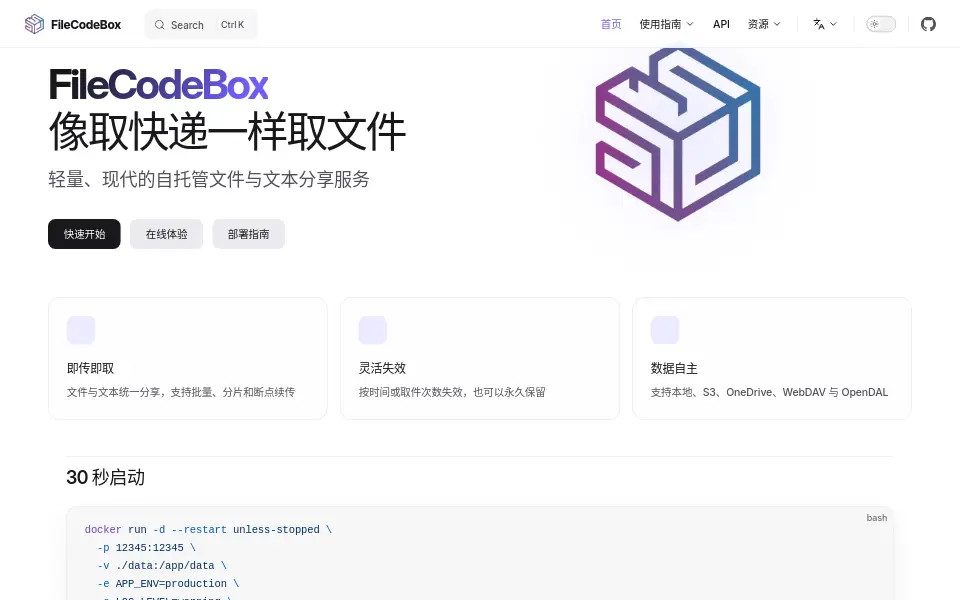This screenshot has height=600, width=960.
Task: Click the 按时间或取件次数失效 description text
Action: pos(452,392)
